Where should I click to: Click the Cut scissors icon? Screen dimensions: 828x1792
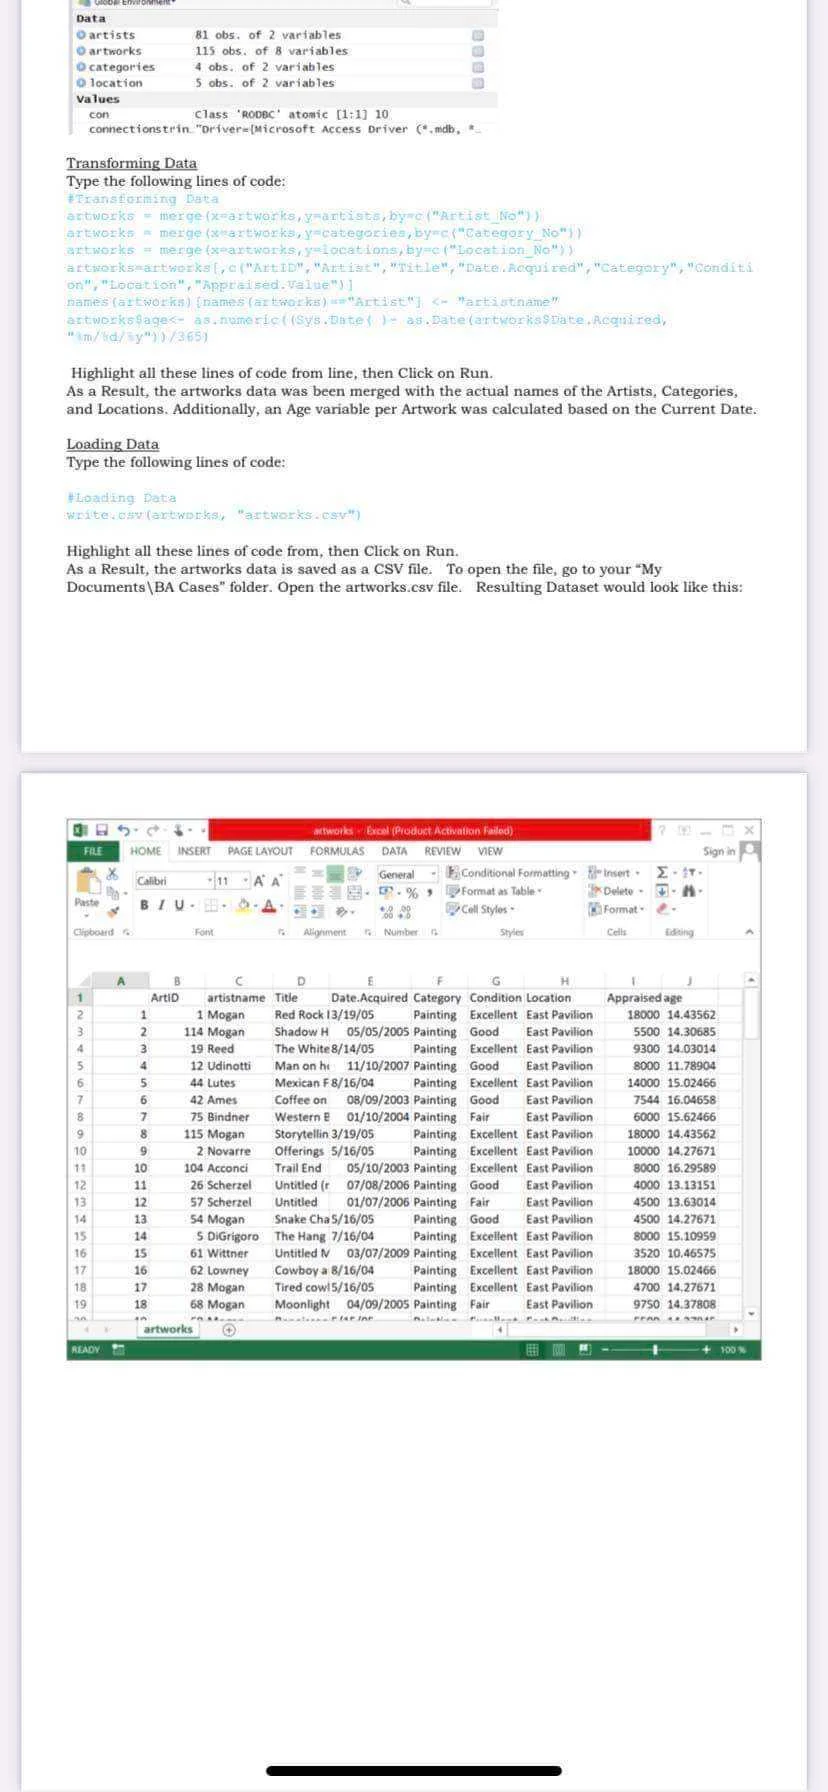113,872
